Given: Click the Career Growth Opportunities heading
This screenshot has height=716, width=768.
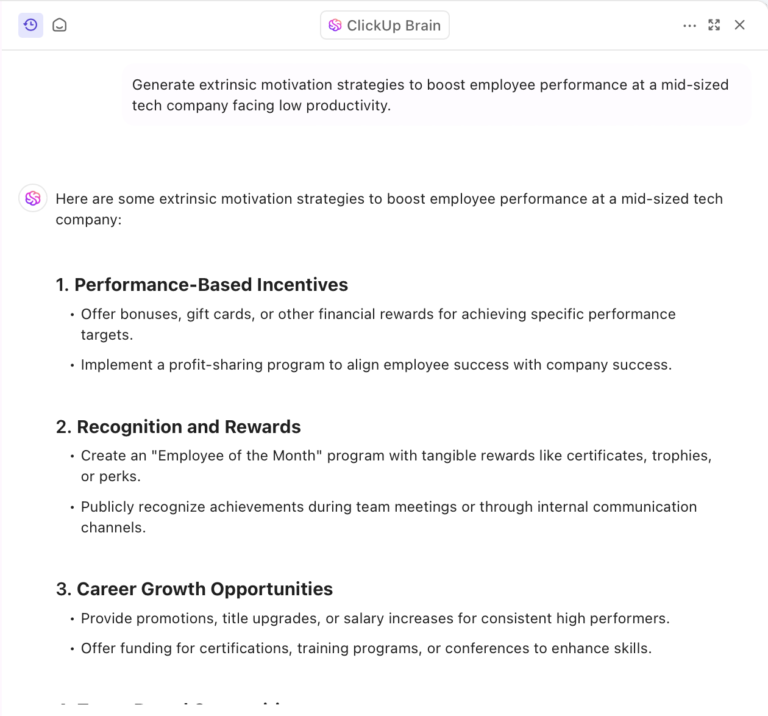Looking at the screenshot, I should click(194, 589).
